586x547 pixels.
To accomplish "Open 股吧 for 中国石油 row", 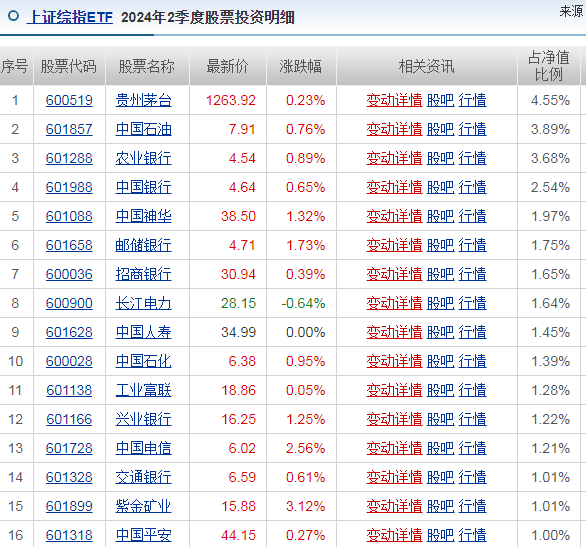I will tap(441, 129).
